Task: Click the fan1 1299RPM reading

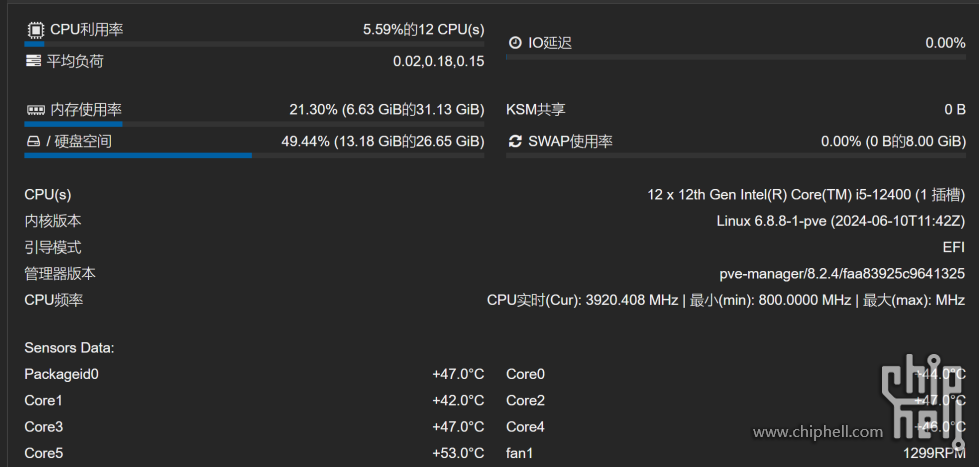Action: coord(934,453)
